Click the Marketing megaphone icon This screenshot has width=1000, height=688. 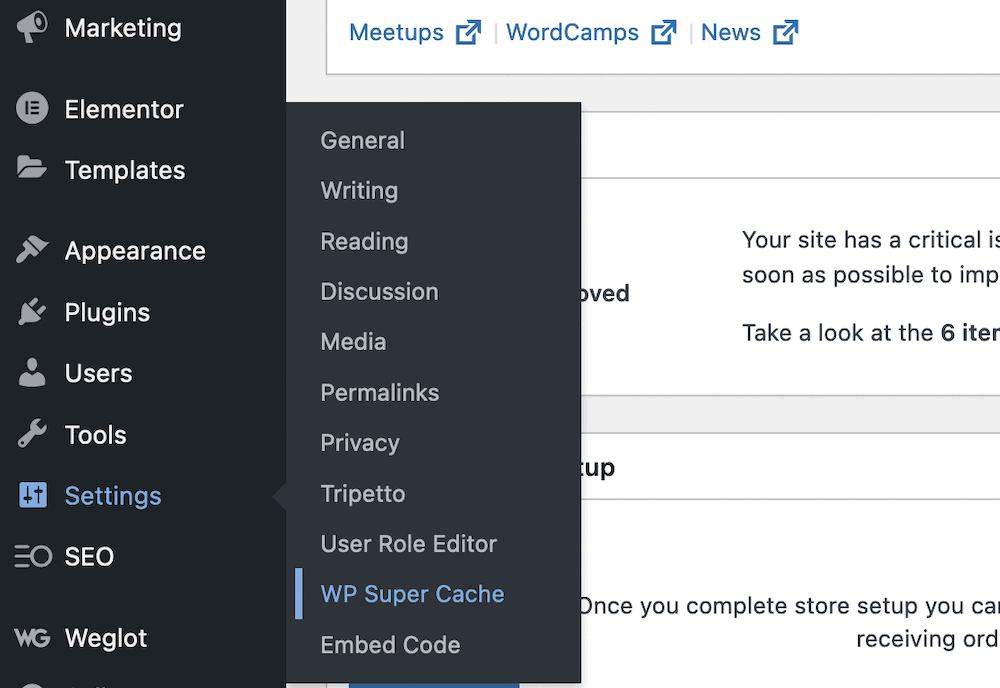tap(32, 27)
